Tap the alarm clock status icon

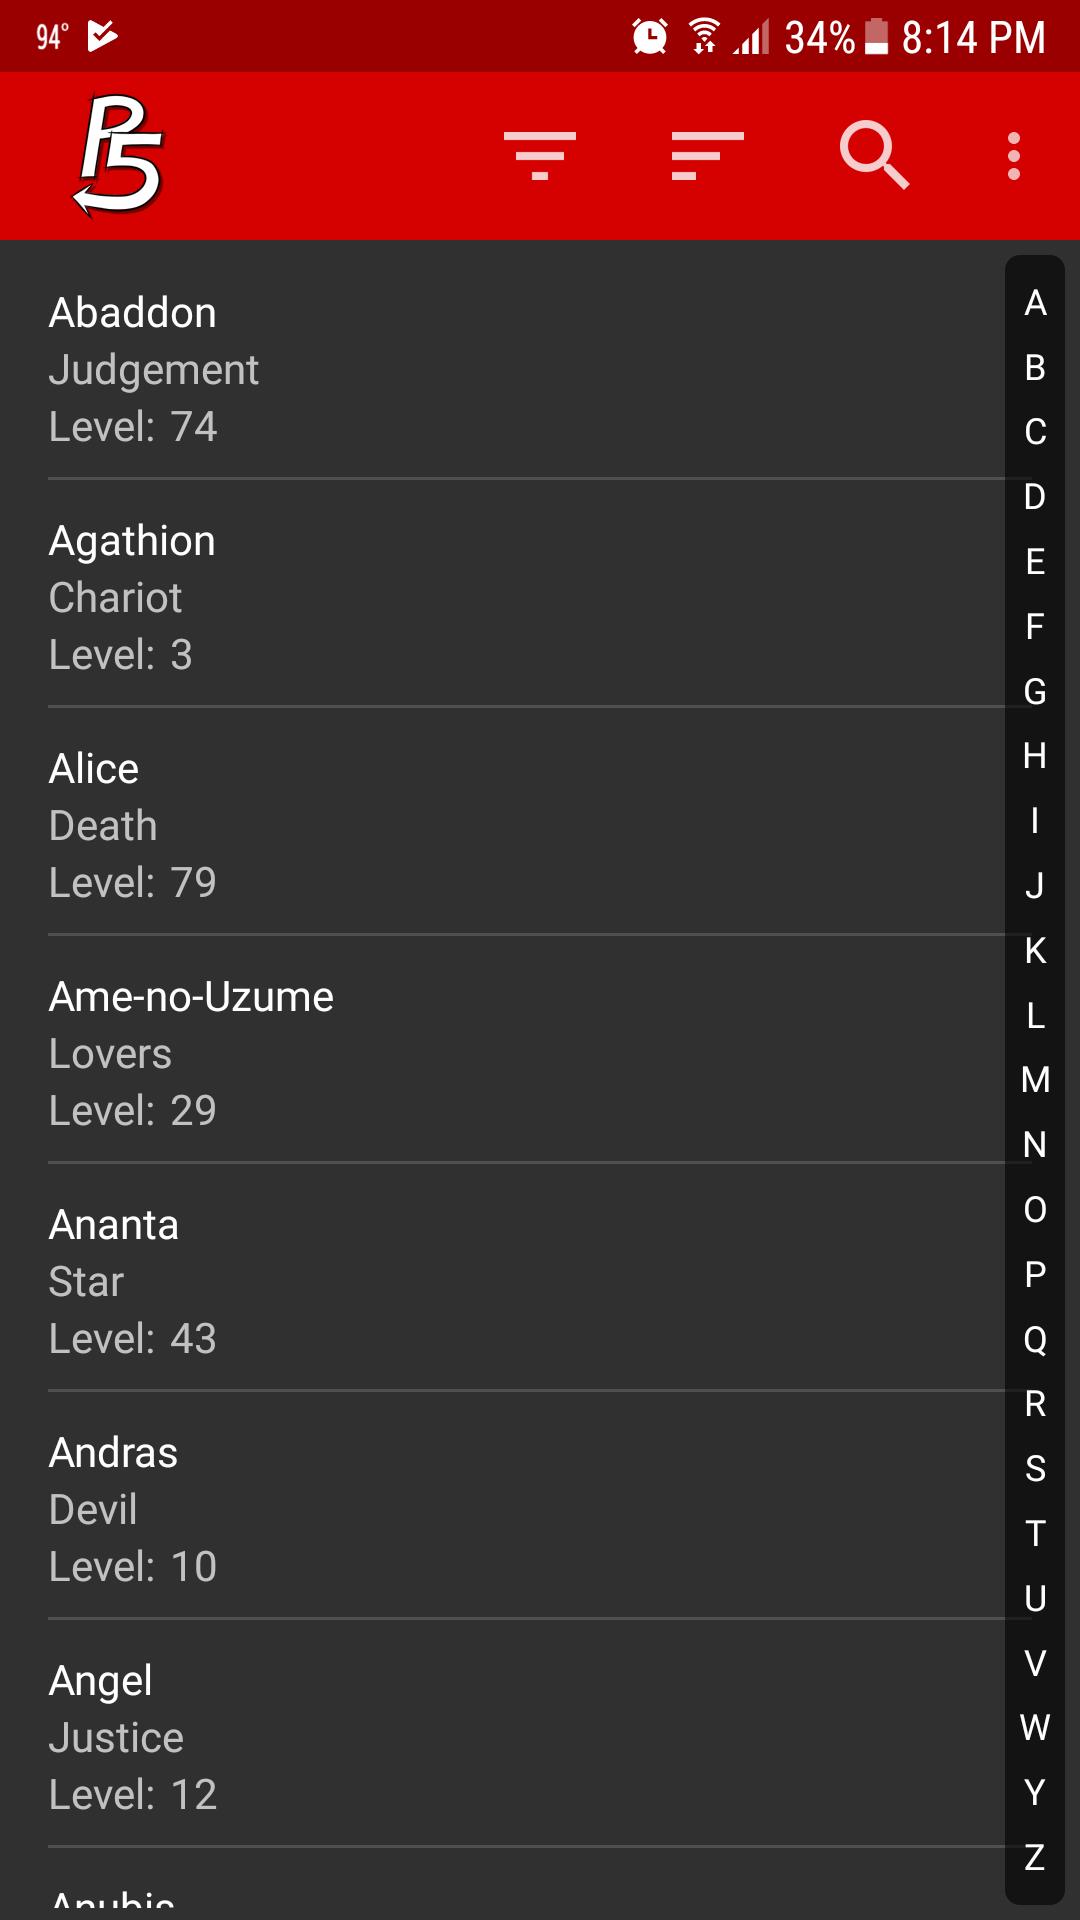650,37
